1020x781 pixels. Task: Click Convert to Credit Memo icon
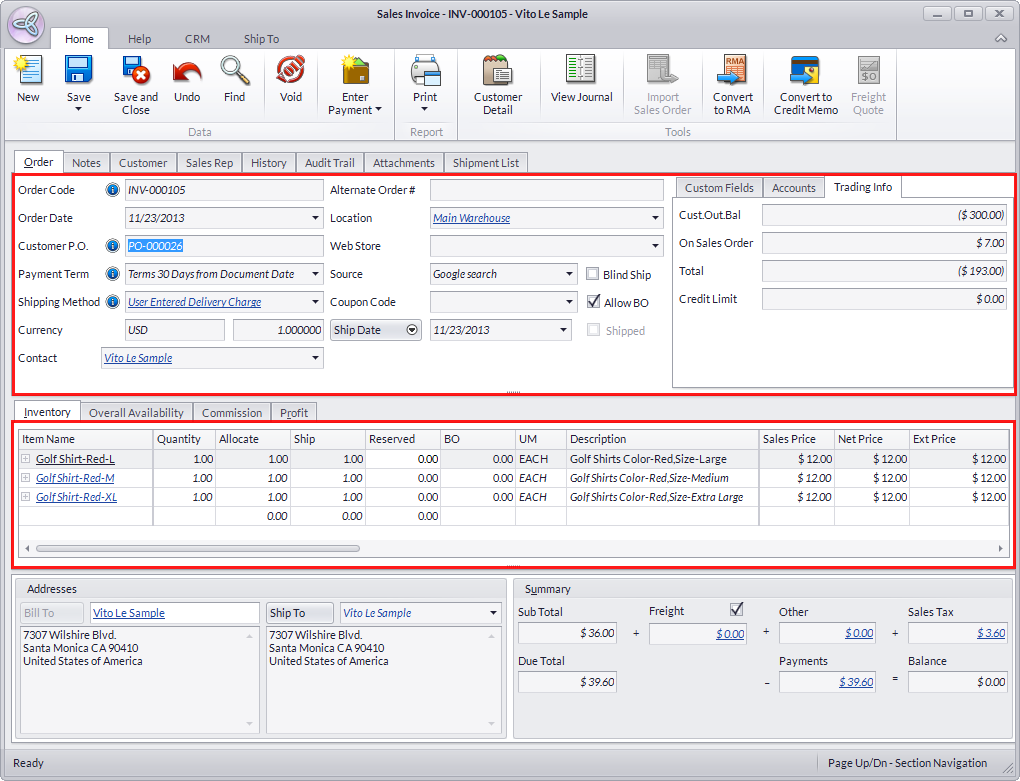point(805,72)
